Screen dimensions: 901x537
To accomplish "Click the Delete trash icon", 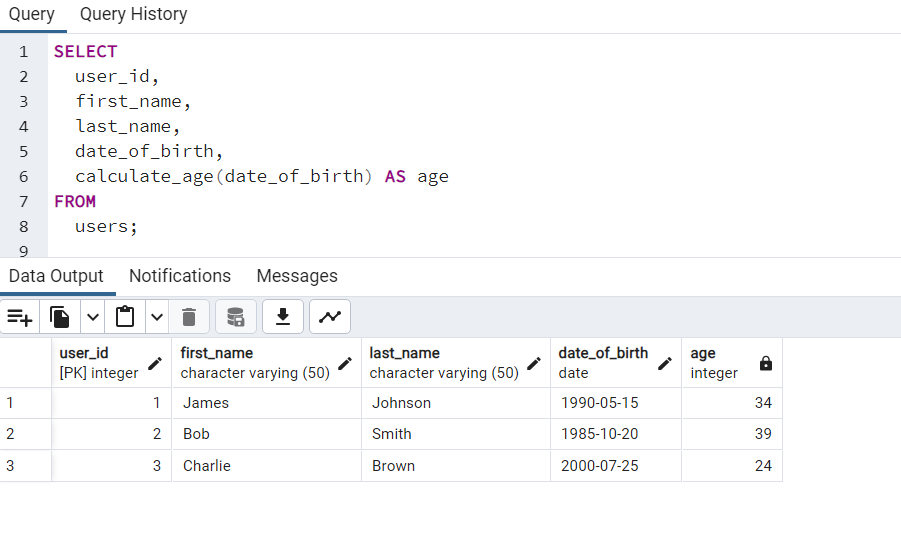I will pyautogui.click(x=189, y=318).
